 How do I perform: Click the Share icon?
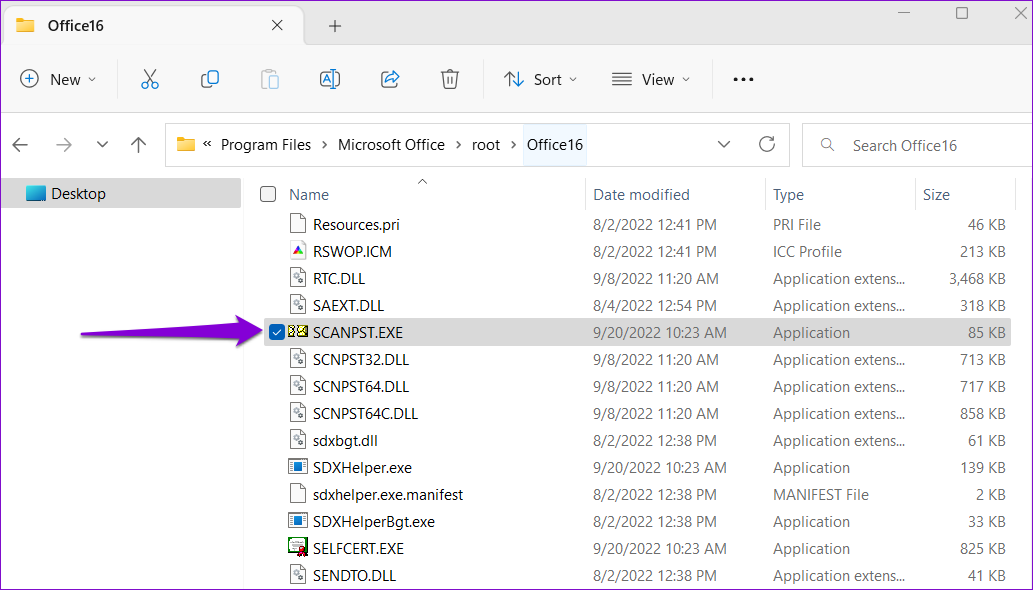coord(390,79)
